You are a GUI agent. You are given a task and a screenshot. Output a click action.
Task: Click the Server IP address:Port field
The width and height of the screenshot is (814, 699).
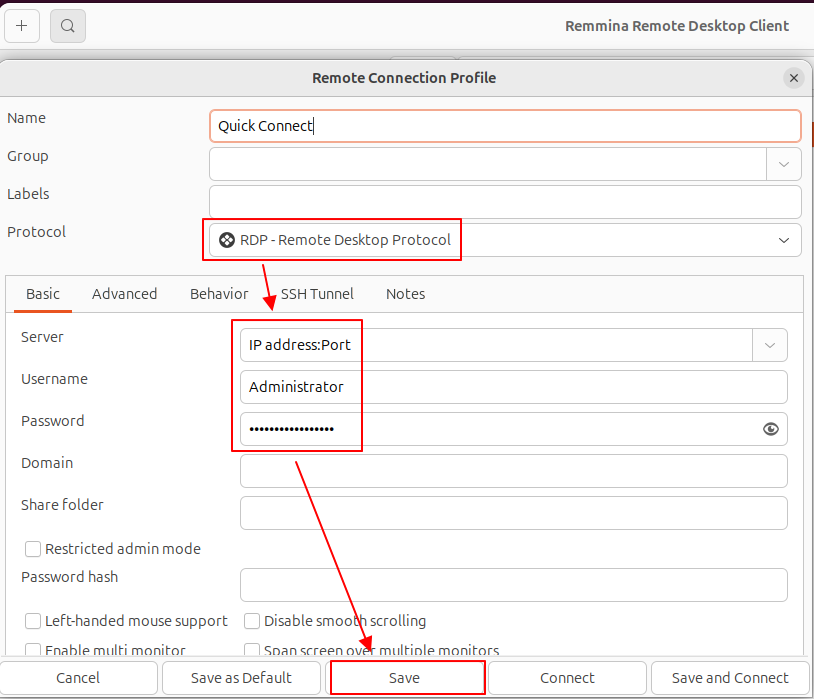point(496,345)
